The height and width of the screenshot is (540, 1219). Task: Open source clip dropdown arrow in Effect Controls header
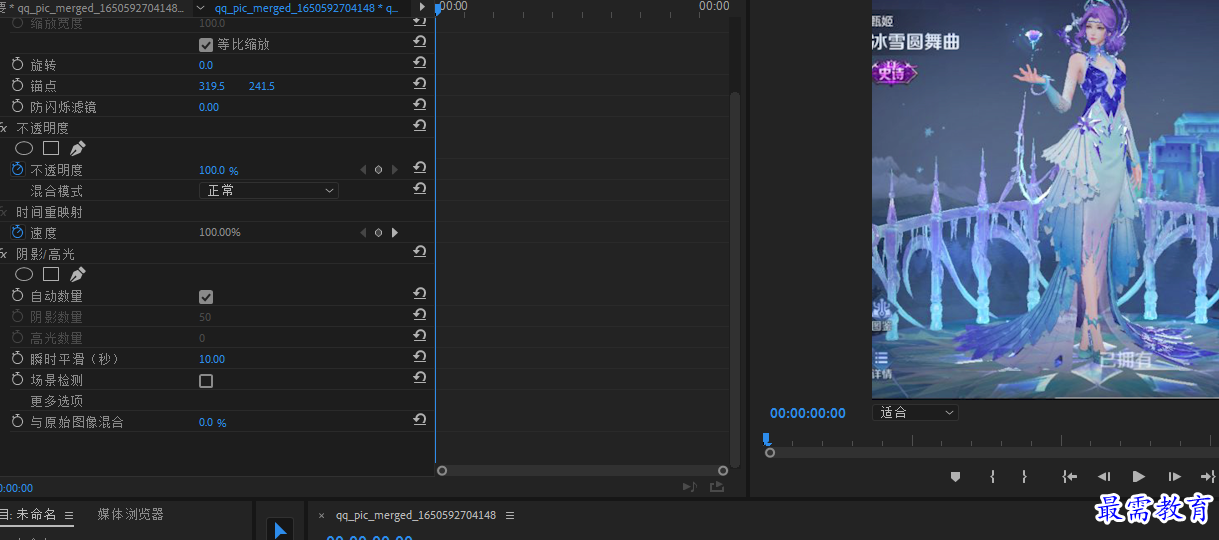(199, 7)
